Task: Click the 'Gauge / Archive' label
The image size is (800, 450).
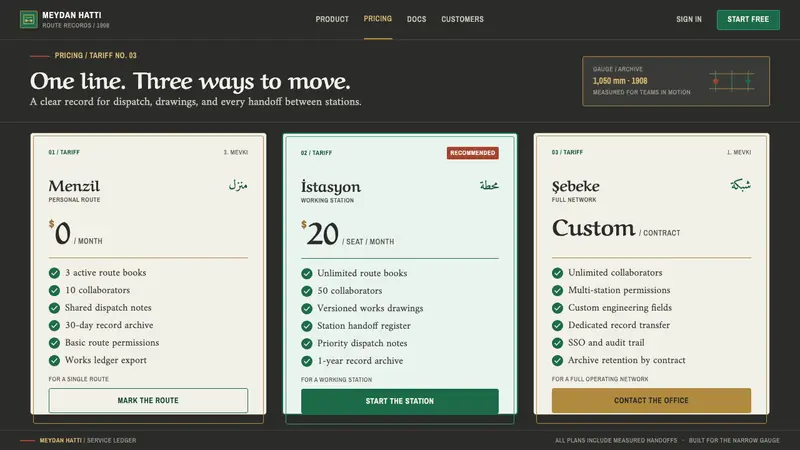Action: click(x=617, y=69)
